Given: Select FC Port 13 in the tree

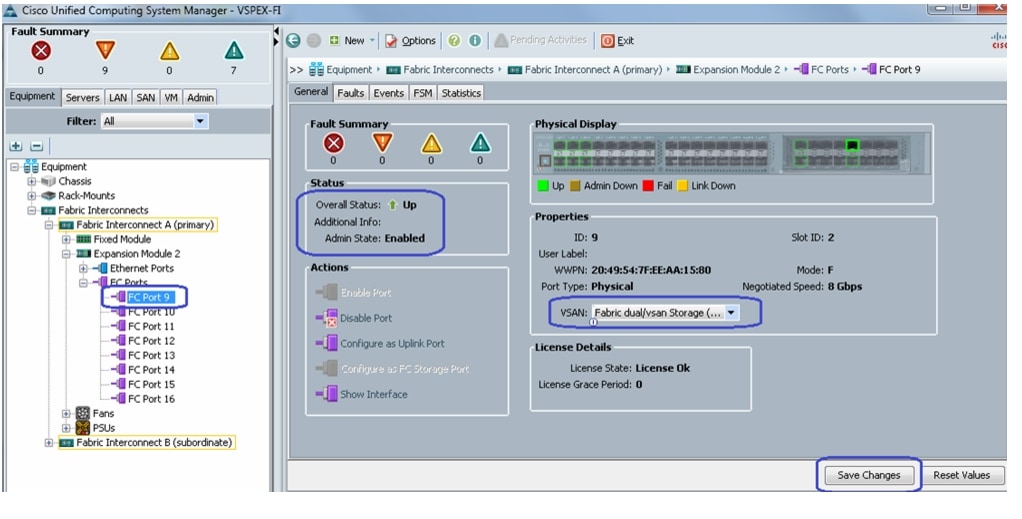Looking at the screenshot, I should click(151, 355).
